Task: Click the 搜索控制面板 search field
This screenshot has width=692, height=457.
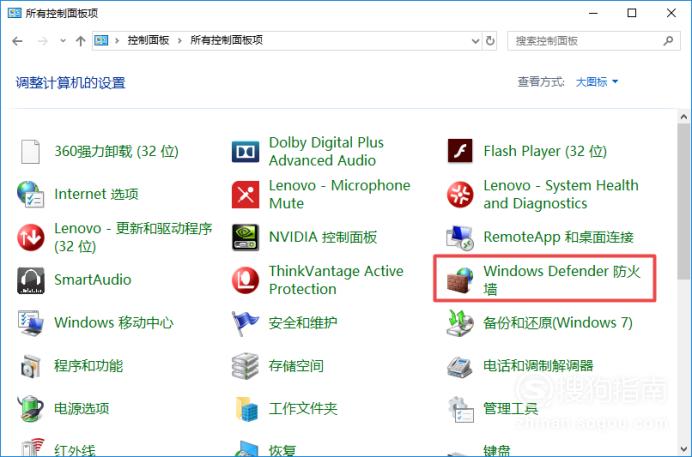Action: point(594,41)
